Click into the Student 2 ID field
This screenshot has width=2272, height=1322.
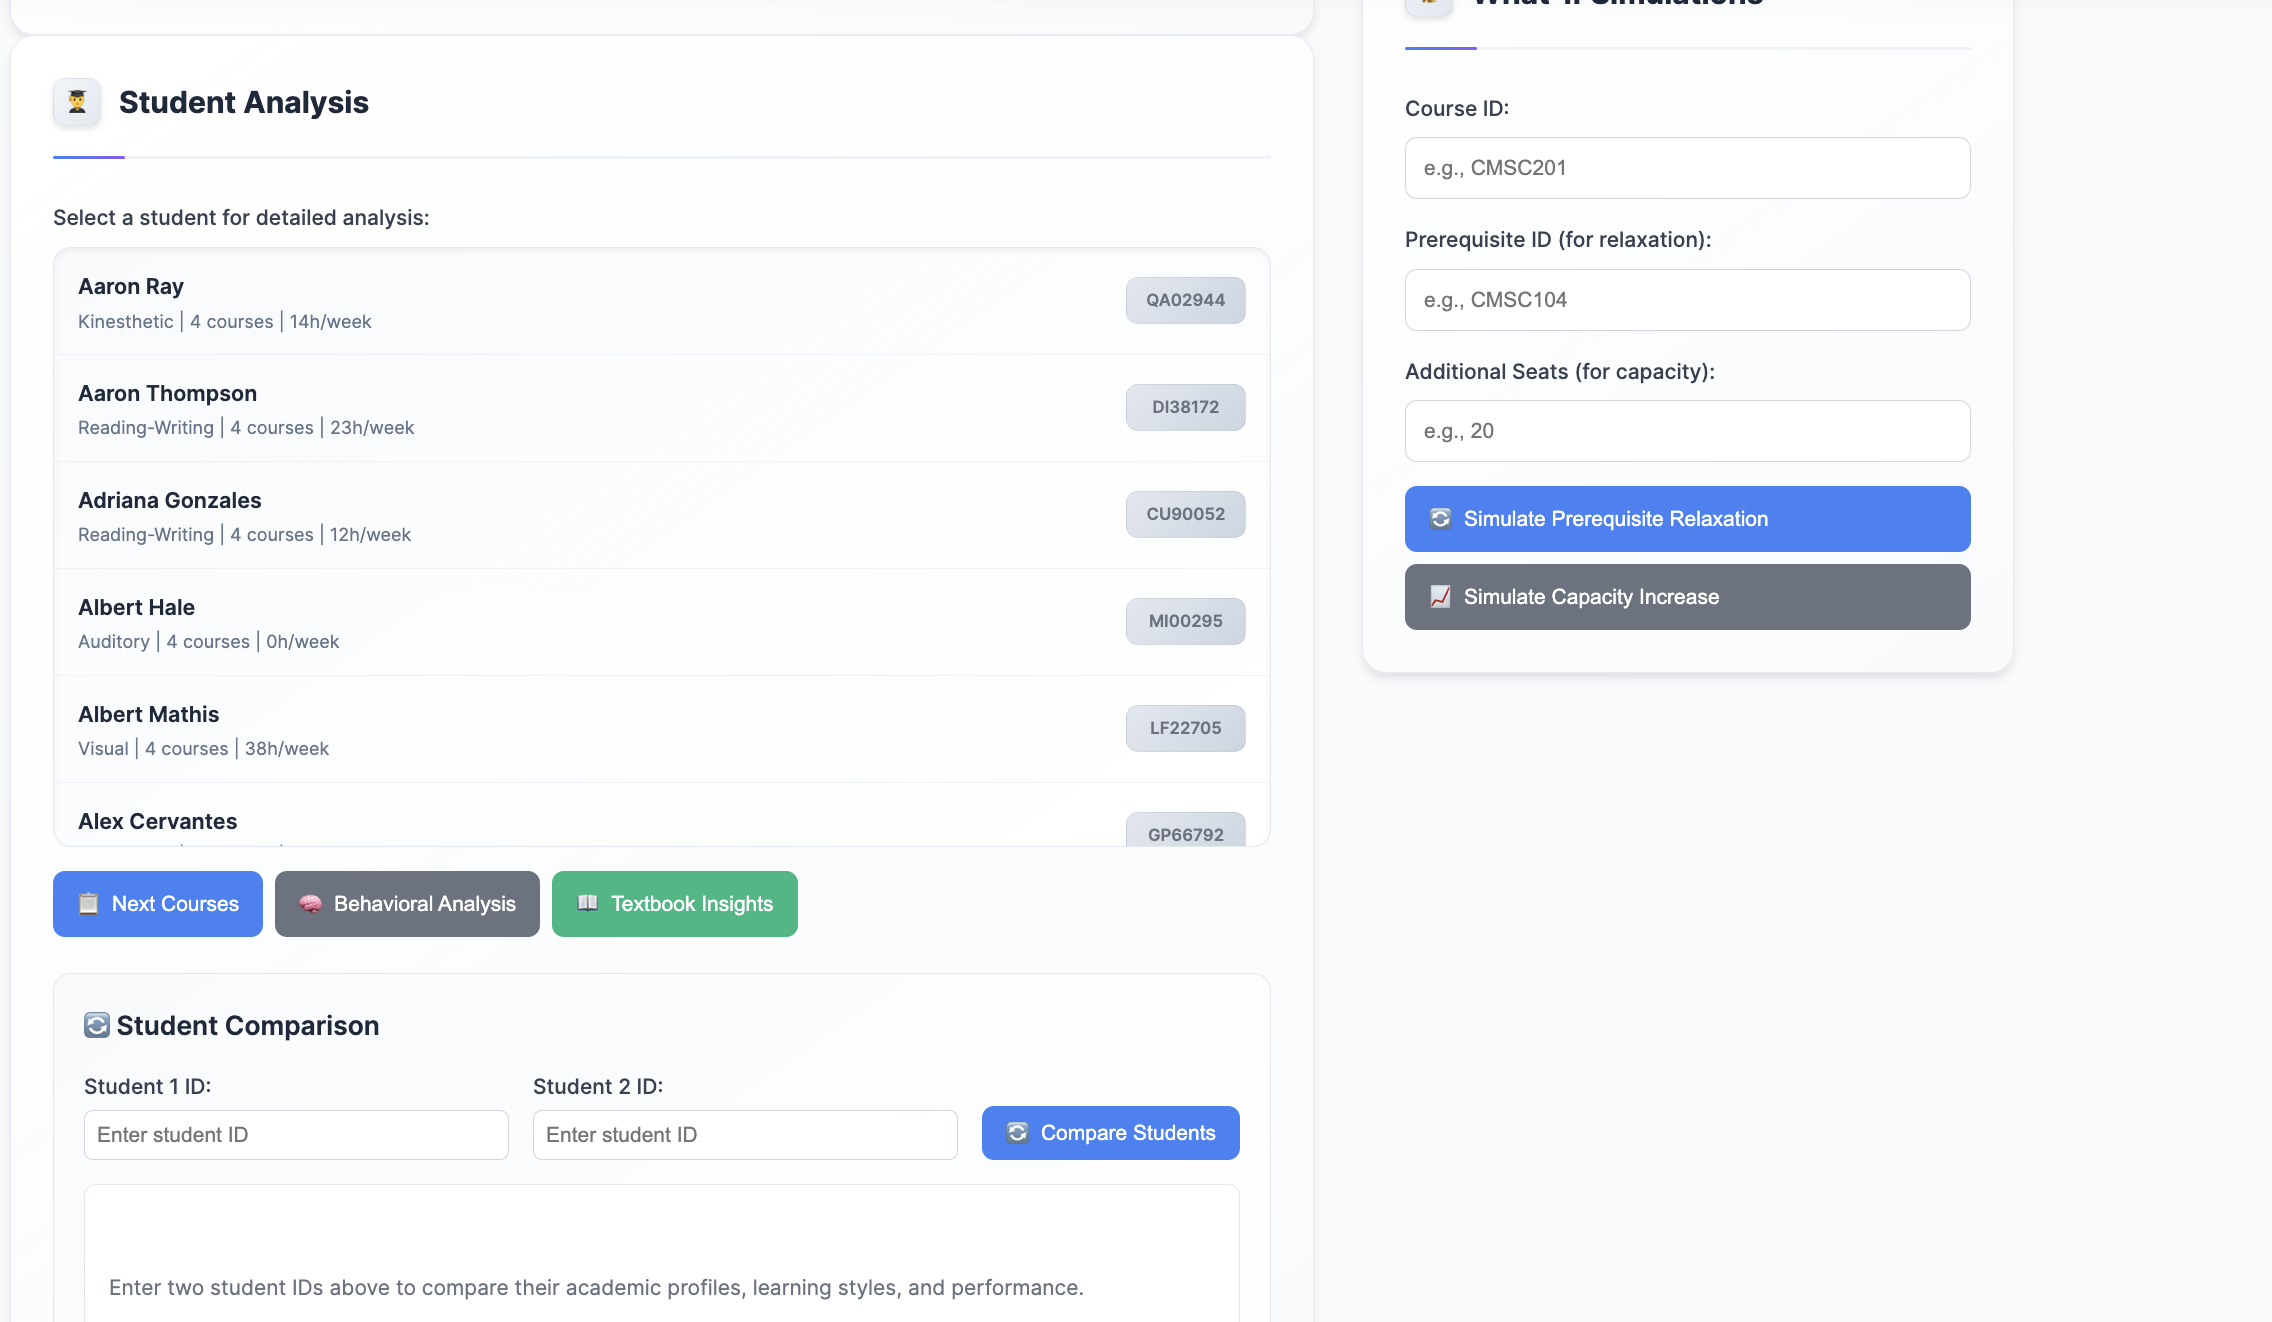tap(745, 1135)
